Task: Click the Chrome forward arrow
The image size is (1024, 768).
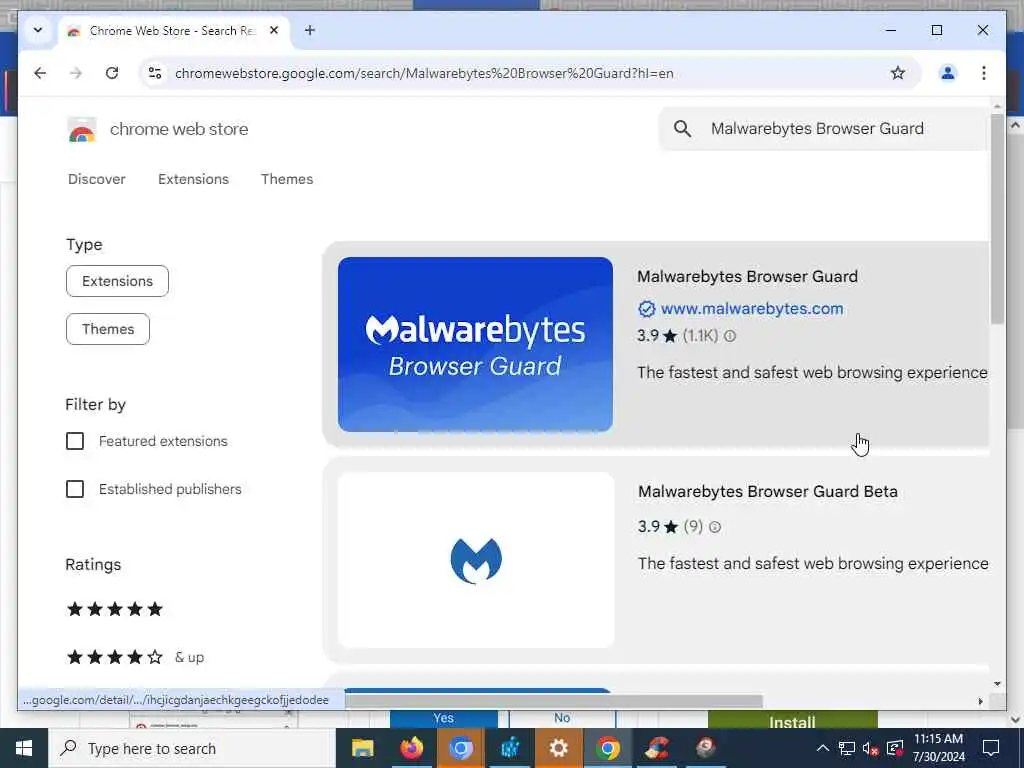Action: point(76,73)
